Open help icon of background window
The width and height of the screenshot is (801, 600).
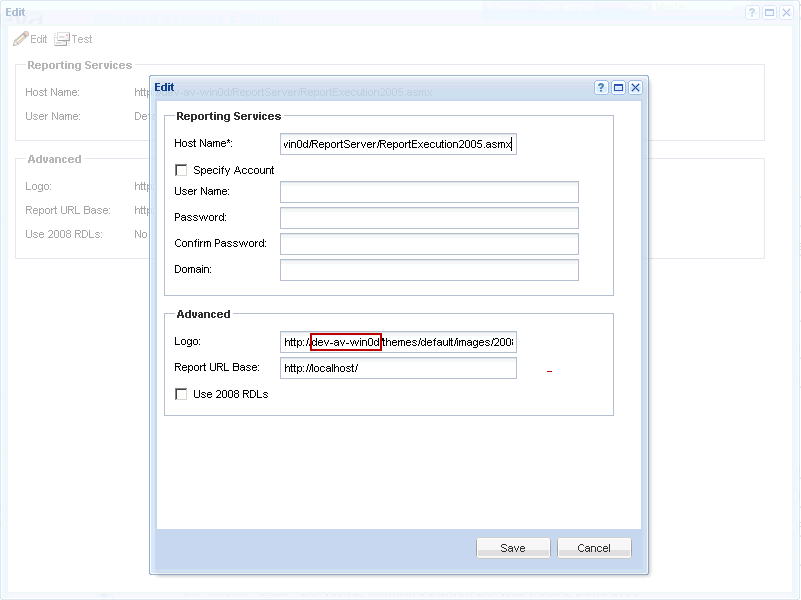tap(752, 12)
